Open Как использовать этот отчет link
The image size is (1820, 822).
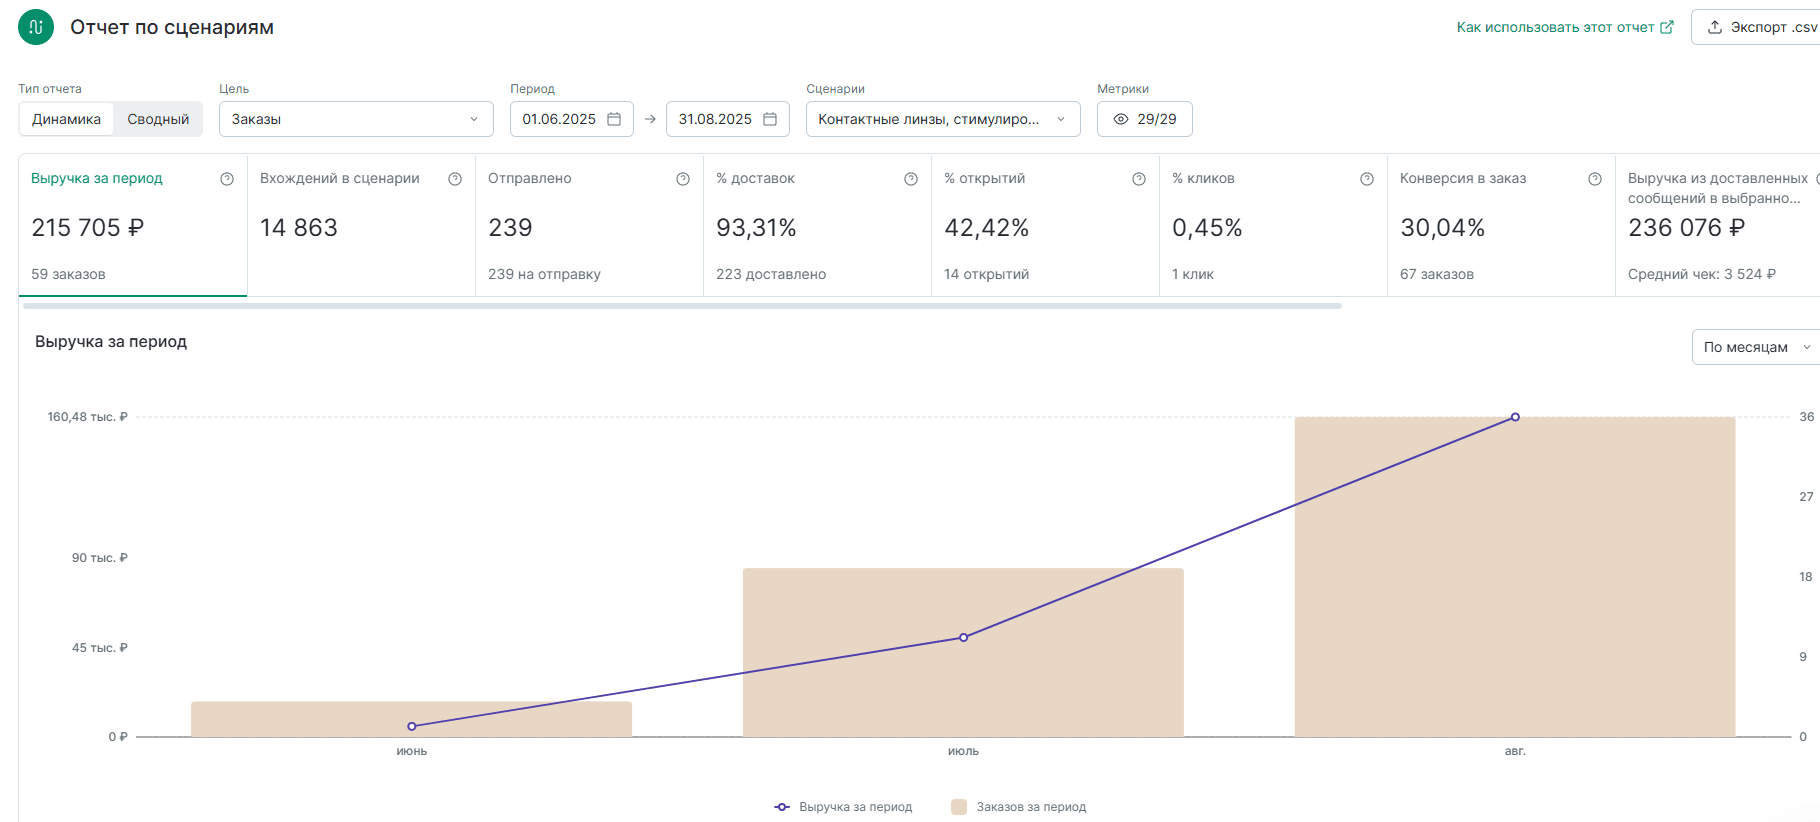(1564, 27)
